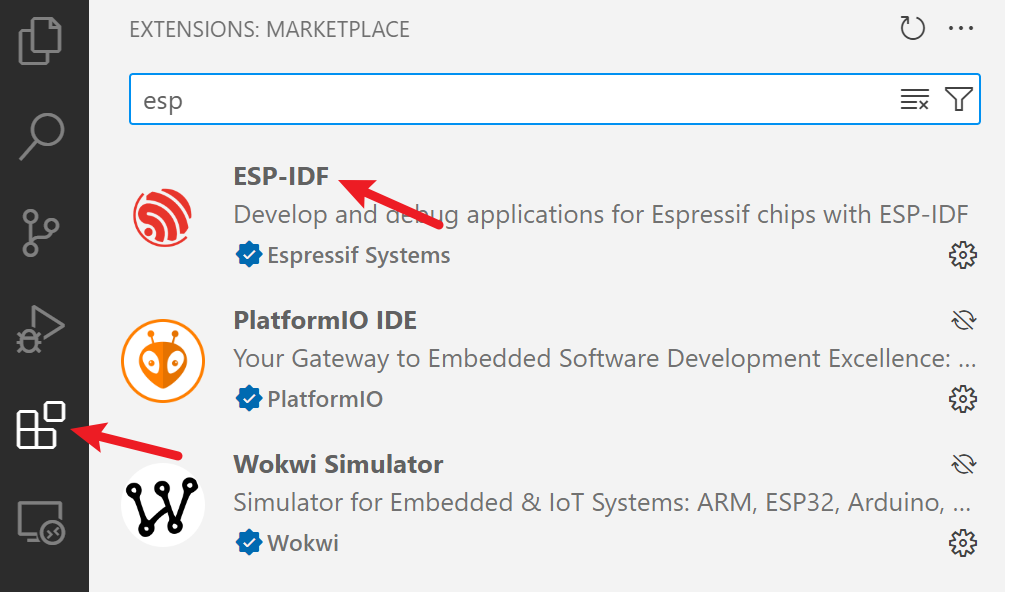Image resolution: width=1009 pixels, height=592 pixels.
Task: Open the Explorer view in activity bar
Action: [41, 41]
